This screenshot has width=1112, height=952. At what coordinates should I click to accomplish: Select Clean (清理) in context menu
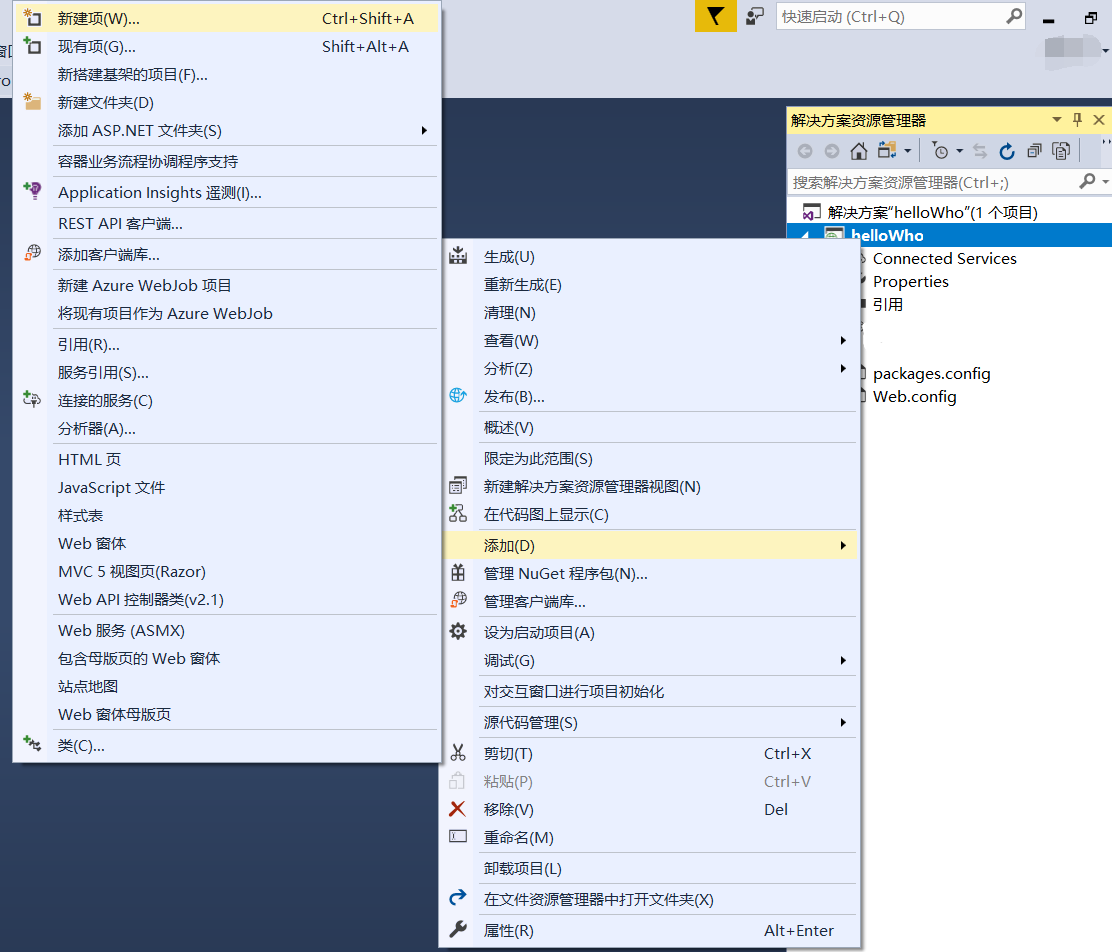[649, 313]
